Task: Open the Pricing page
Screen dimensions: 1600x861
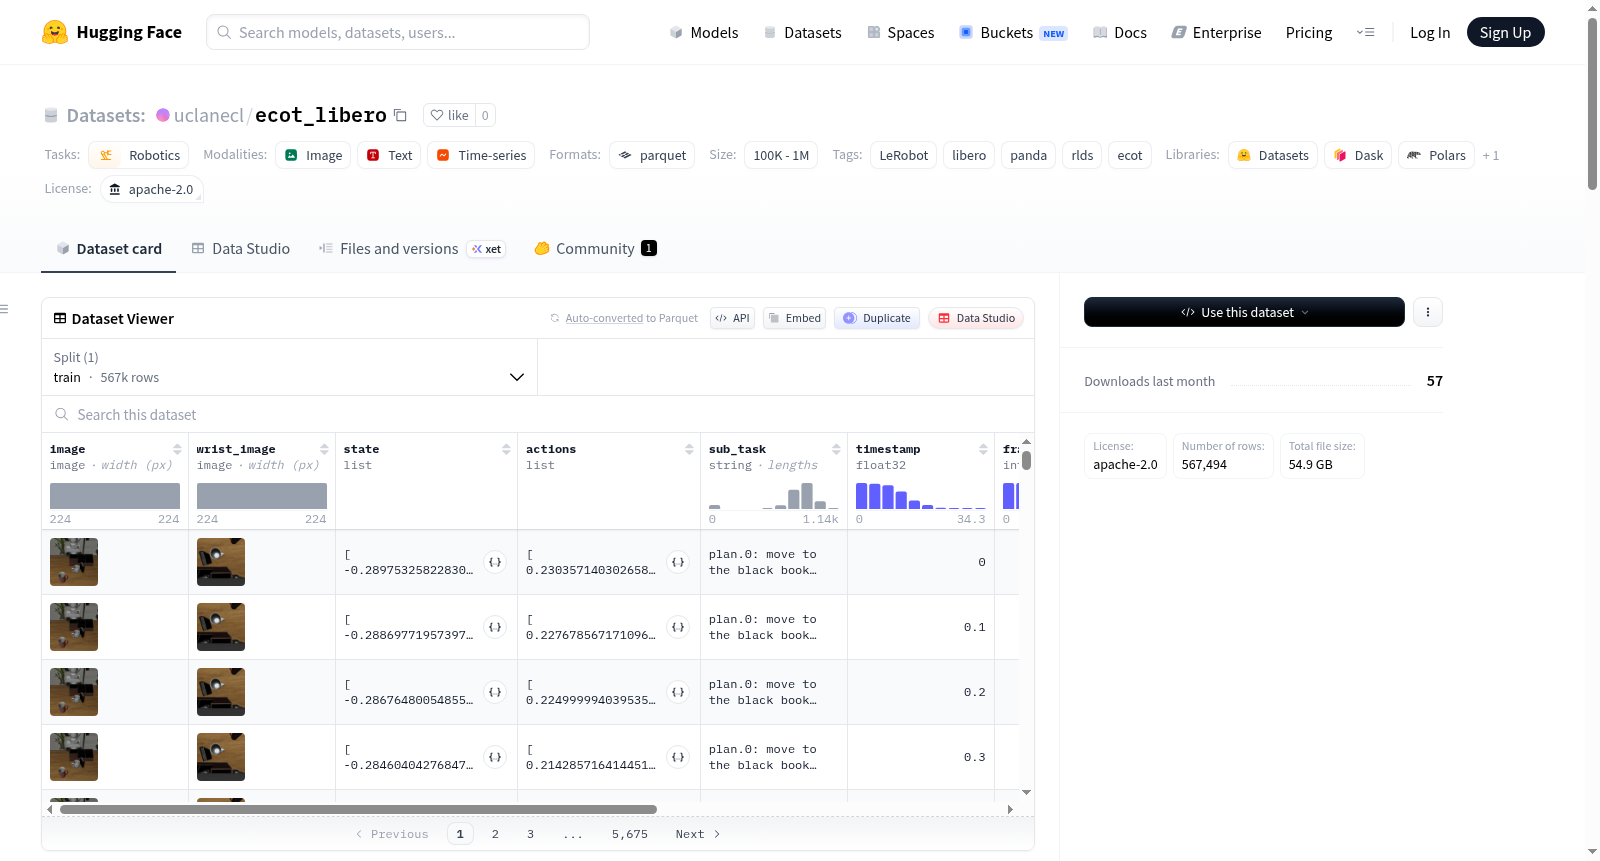Action: pos(1309,32)
